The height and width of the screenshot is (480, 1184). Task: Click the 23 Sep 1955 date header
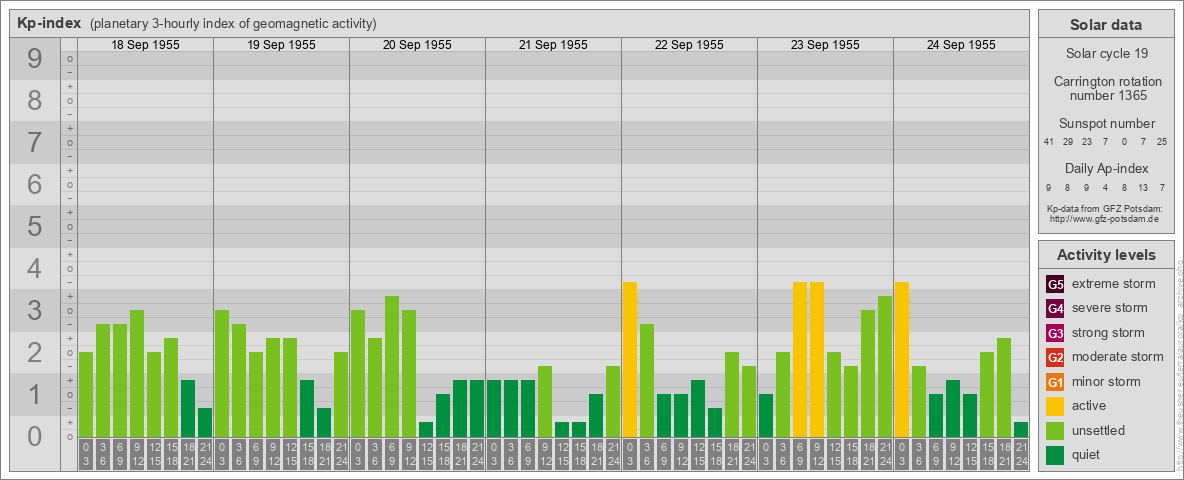click(x=825, y=45)
